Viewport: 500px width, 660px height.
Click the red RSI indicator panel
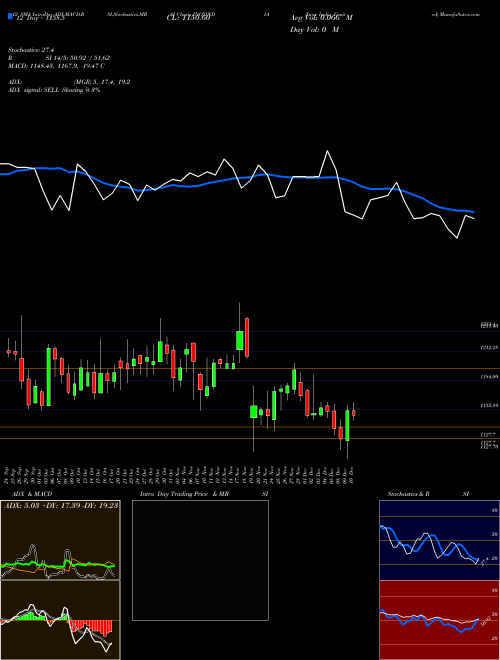(x=439, y=620)
